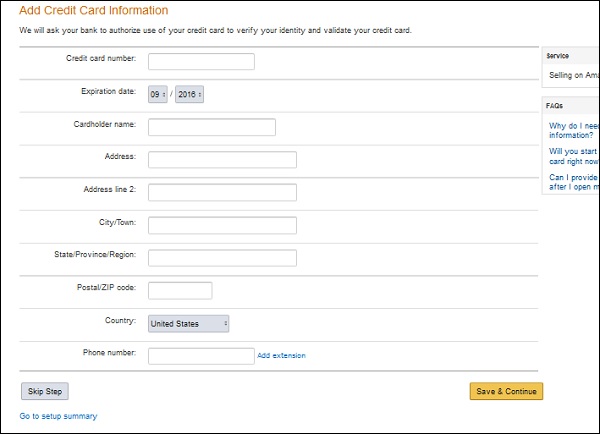The height and width of the screenshot is (434, 600).
Task: Expand the Country dropdown
Action: pos(189,324)
